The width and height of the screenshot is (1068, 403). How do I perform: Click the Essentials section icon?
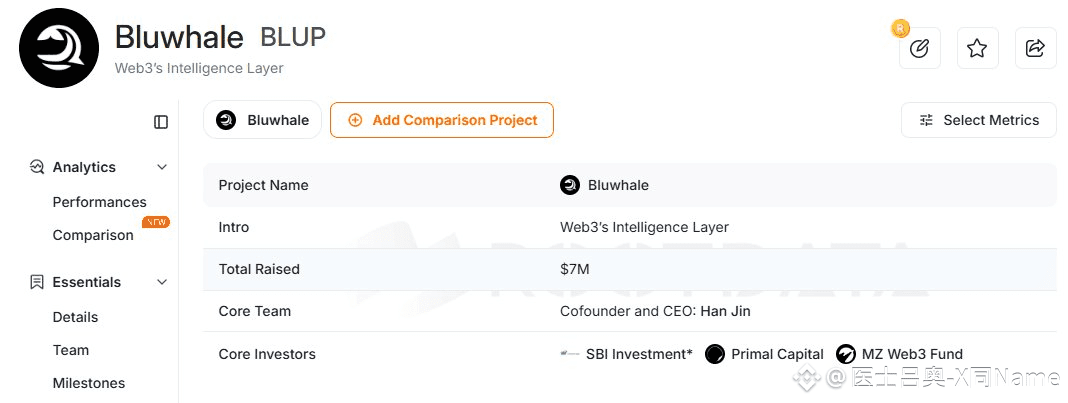pos(37,282)
